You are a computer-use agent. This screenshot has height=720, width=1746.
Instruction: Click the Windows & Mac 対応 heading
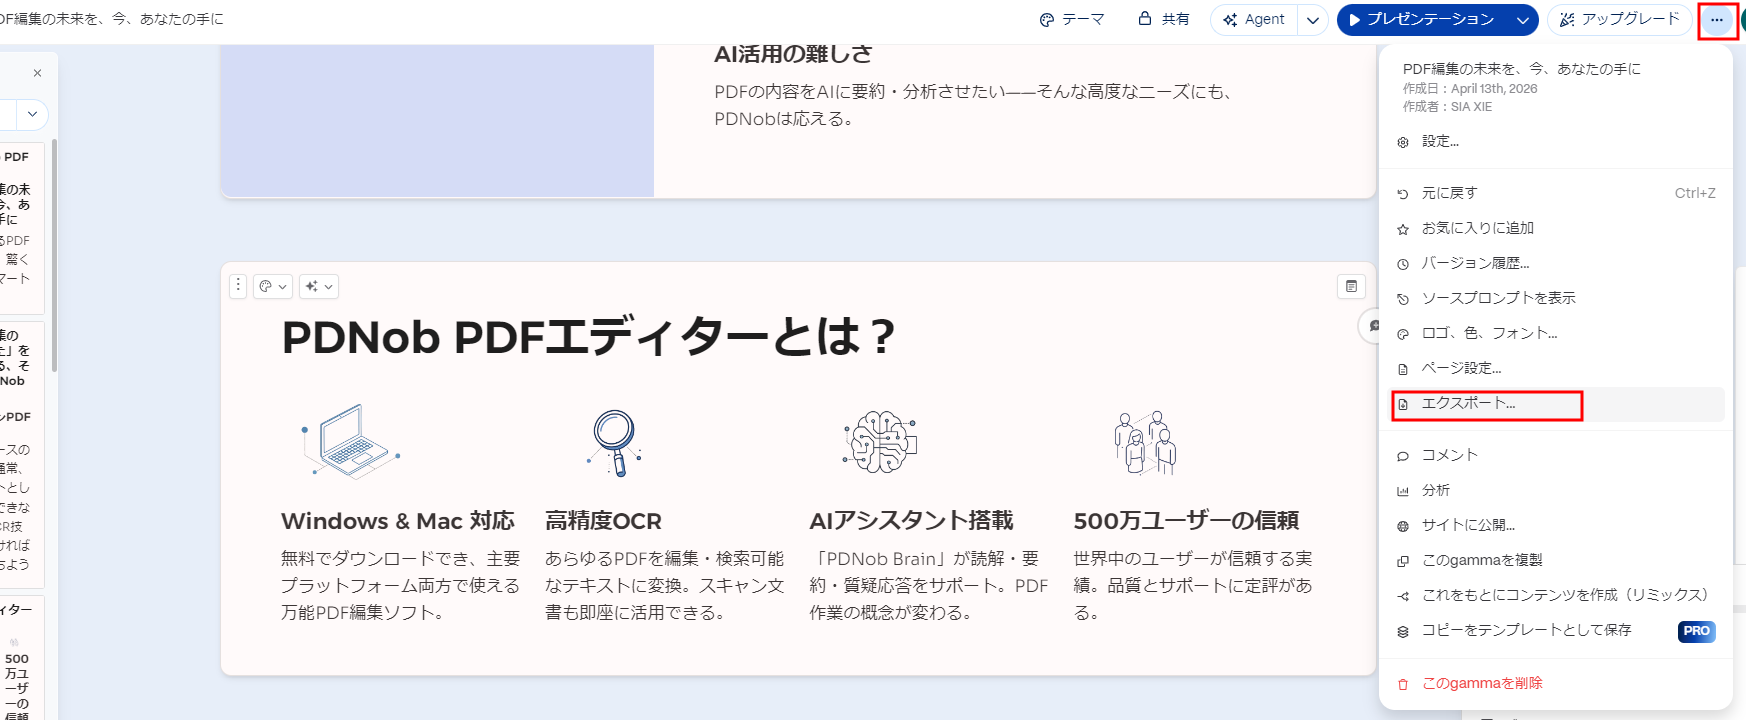398,521
